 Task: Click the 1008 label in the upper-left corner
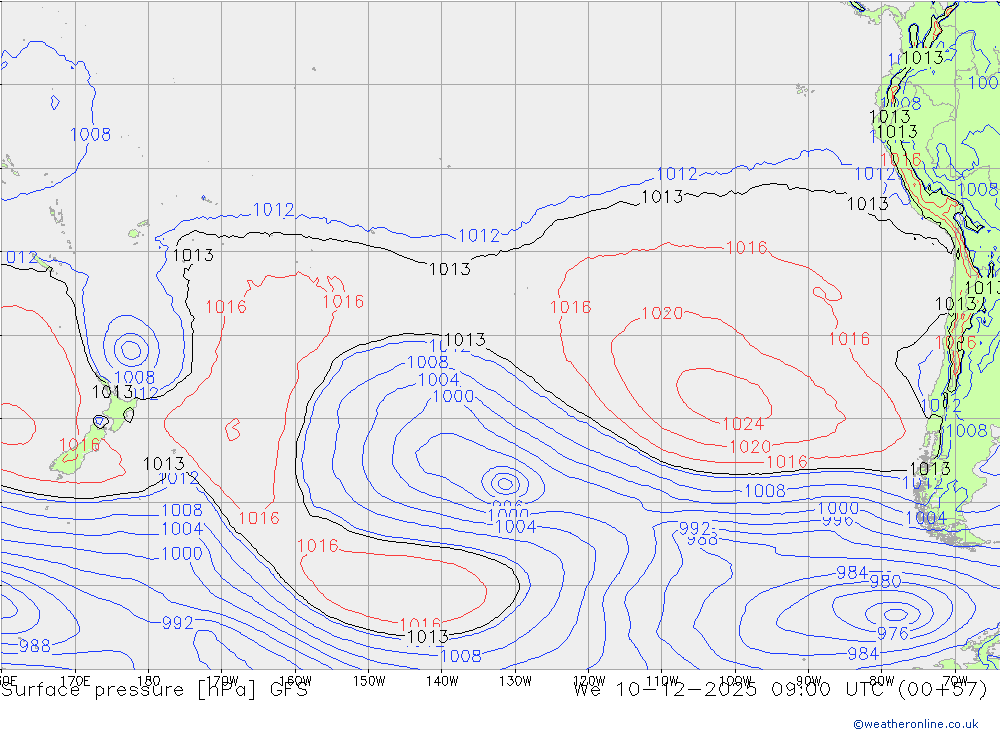pyautogui.click(x=90, y=134)
